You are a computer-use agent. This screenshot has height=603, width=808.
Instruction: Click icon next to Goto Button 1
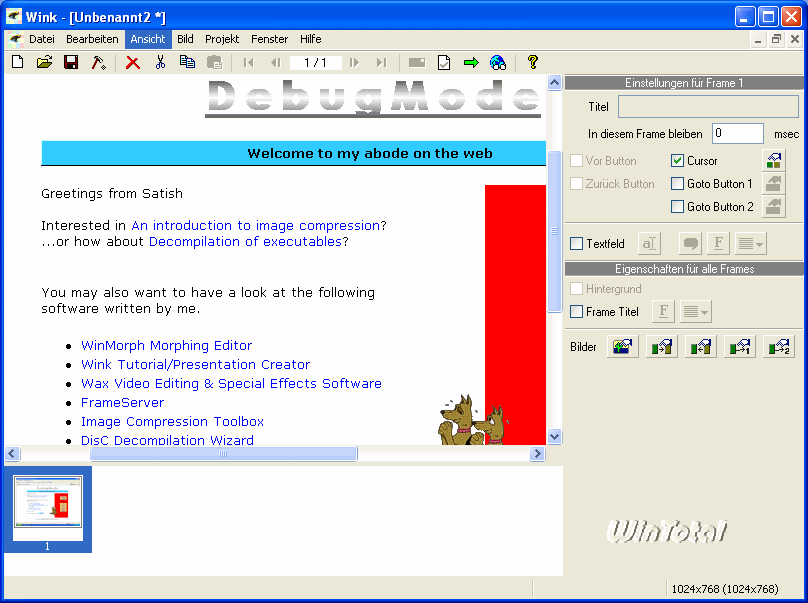773,183
